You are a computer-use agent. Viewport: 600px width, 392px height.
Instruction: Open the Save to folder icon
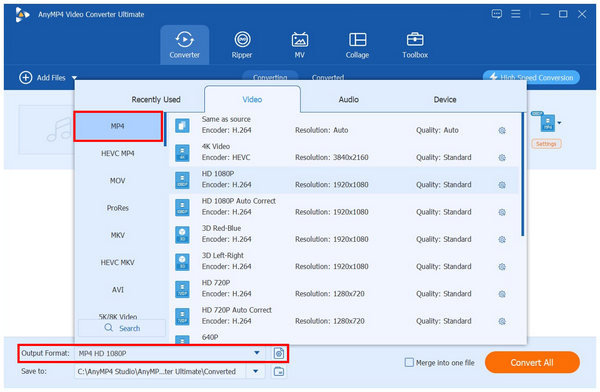point(279,371)
